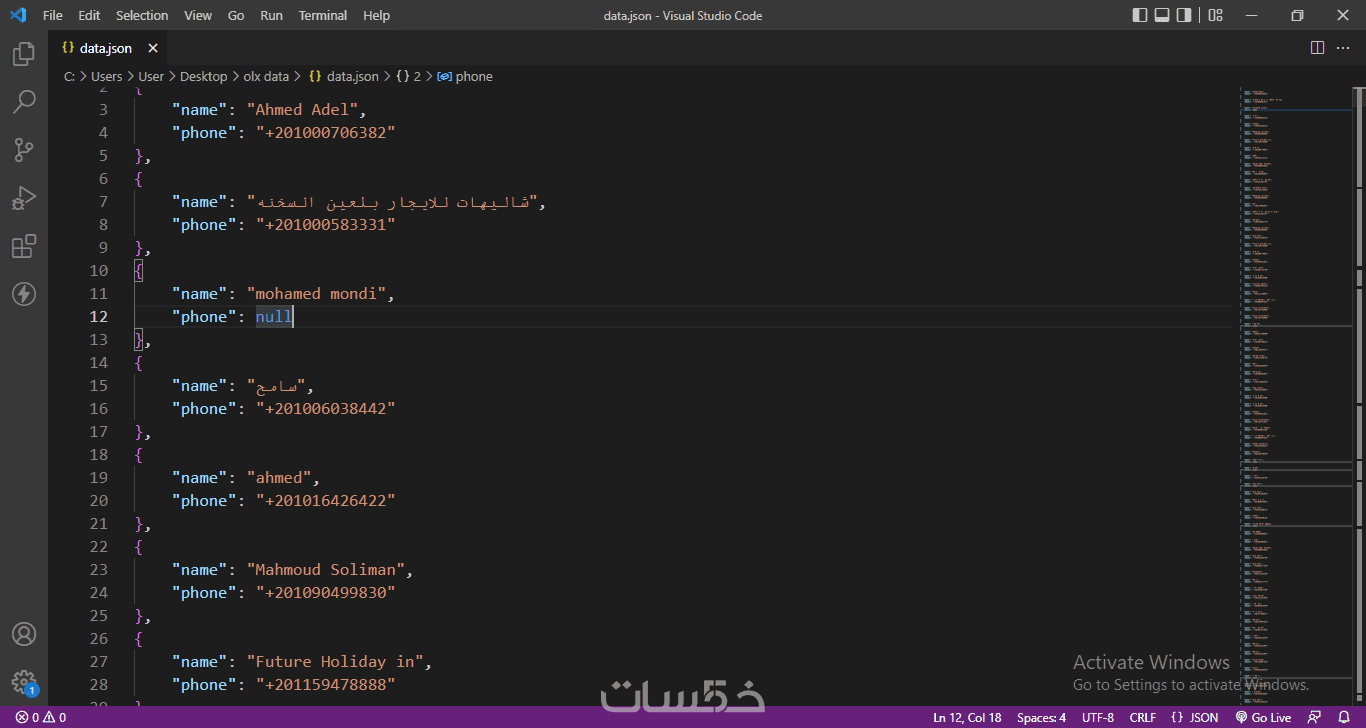The width and height of the screenshot is (1366, 728).
Task: Click errors and warnings count in status bar
Action: click(41, 717)
